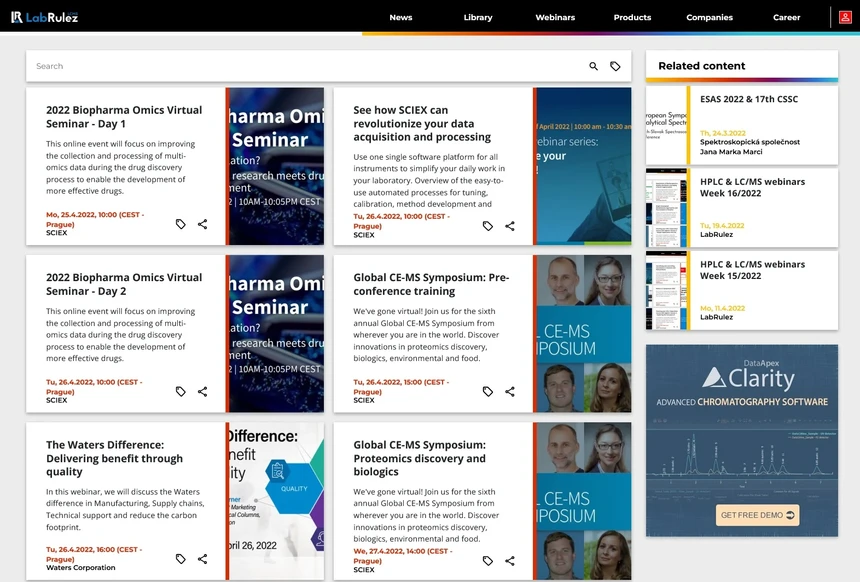The height and width of the screenshot is (582, 860).
Task: Click 'Mo, 11.4.2022' date text
Action: [x=722, y=308]
